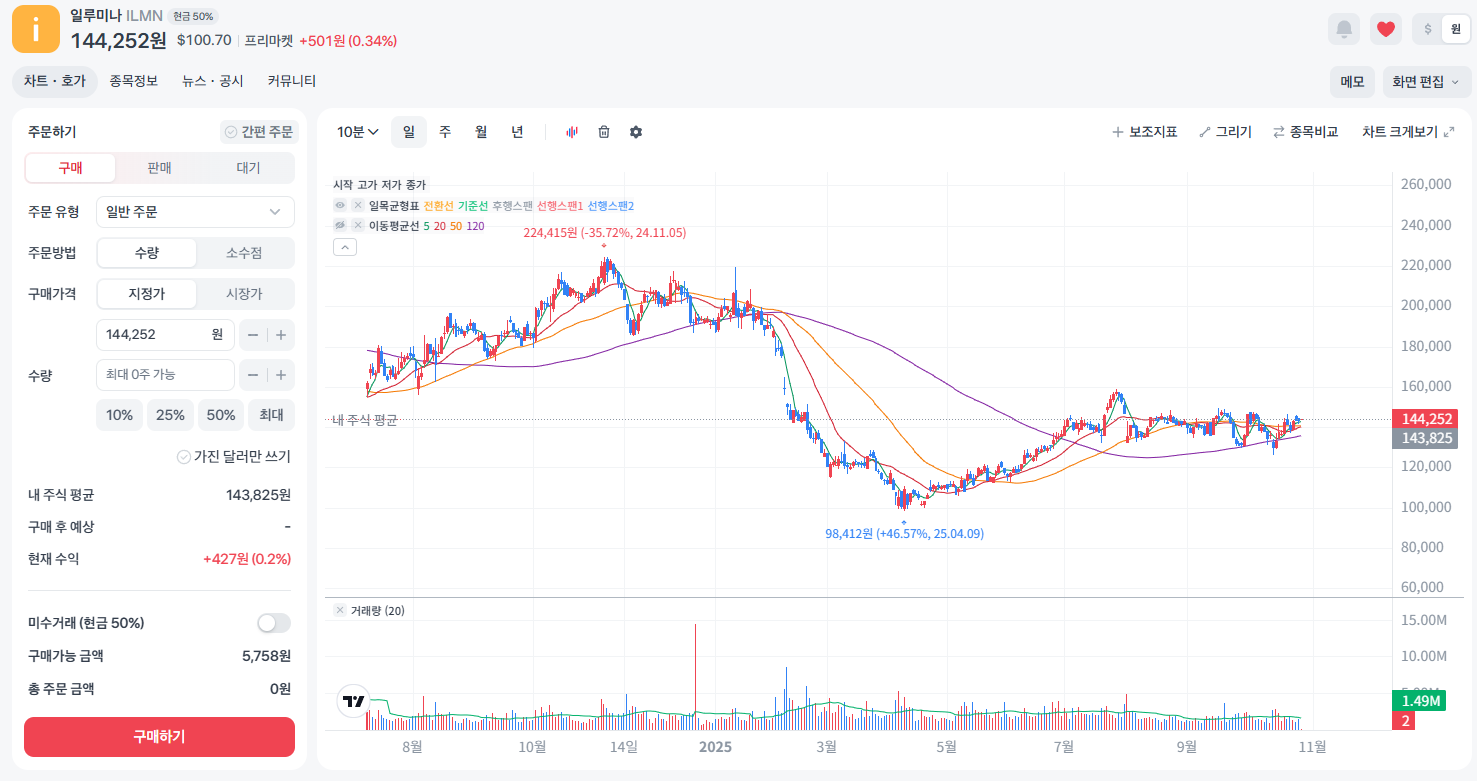Set quantity to 25%
The width and height of the screenshot is (1477, 781).
click(x=170, y=415)
